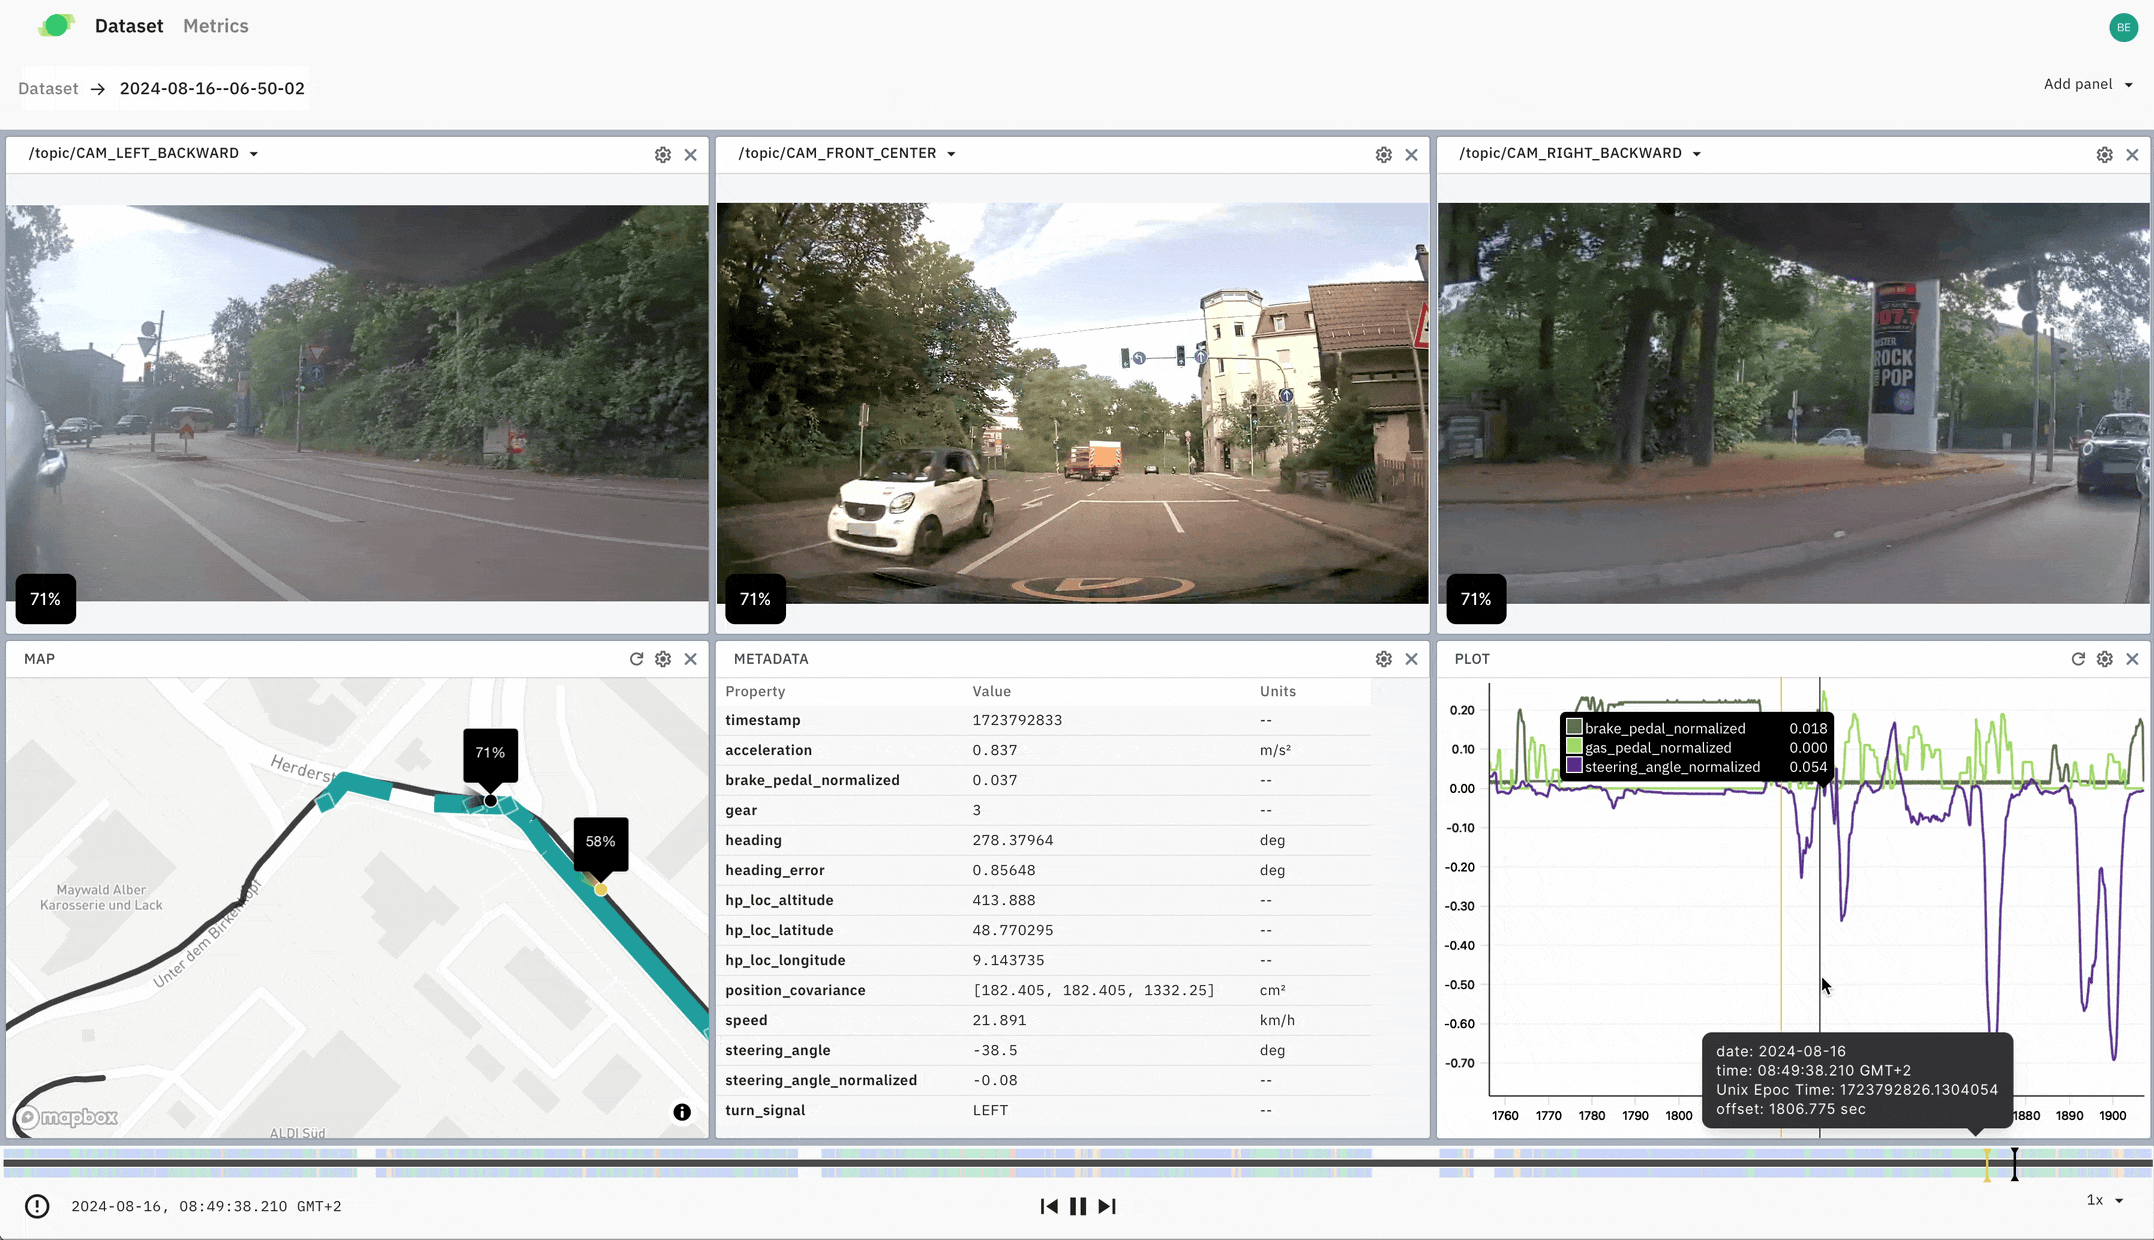Open PLOT panel settings gear
The image size is (2154, 1240).
[x=2104, y=659]
